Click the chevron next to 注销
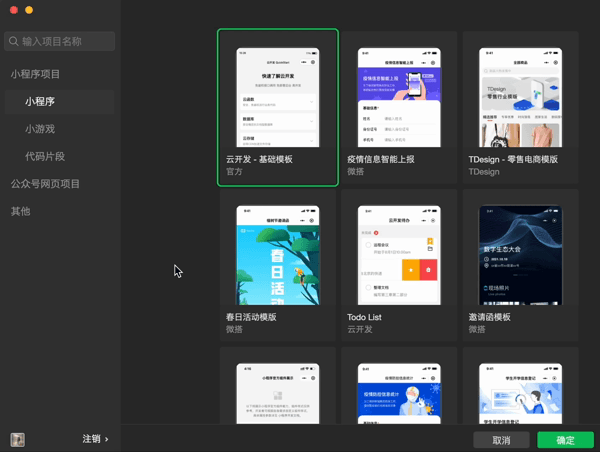600x452 pixels. [x=106, y=439]
